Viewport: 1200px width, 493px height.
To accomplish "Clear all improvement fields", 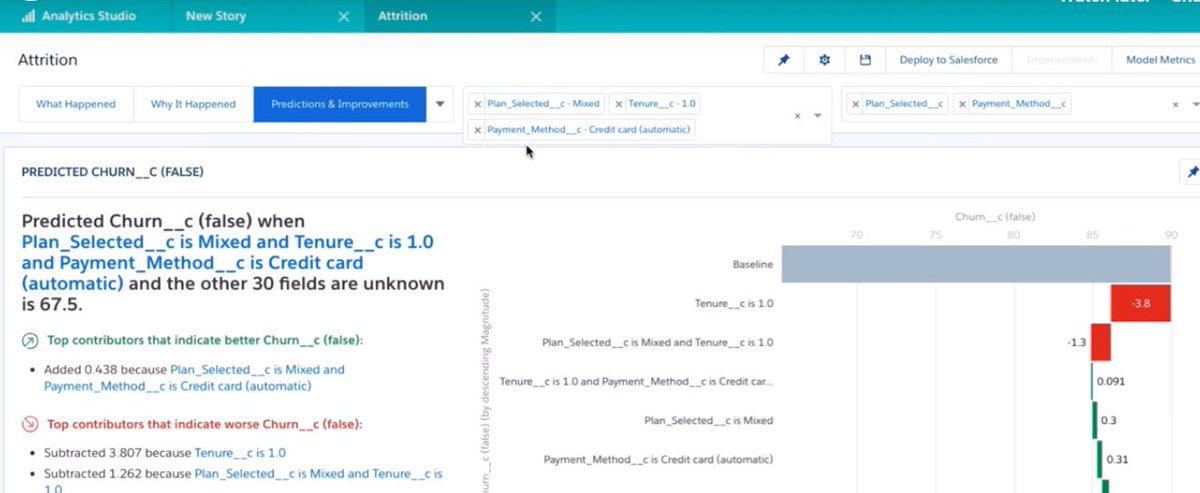I will (1174, 104).
